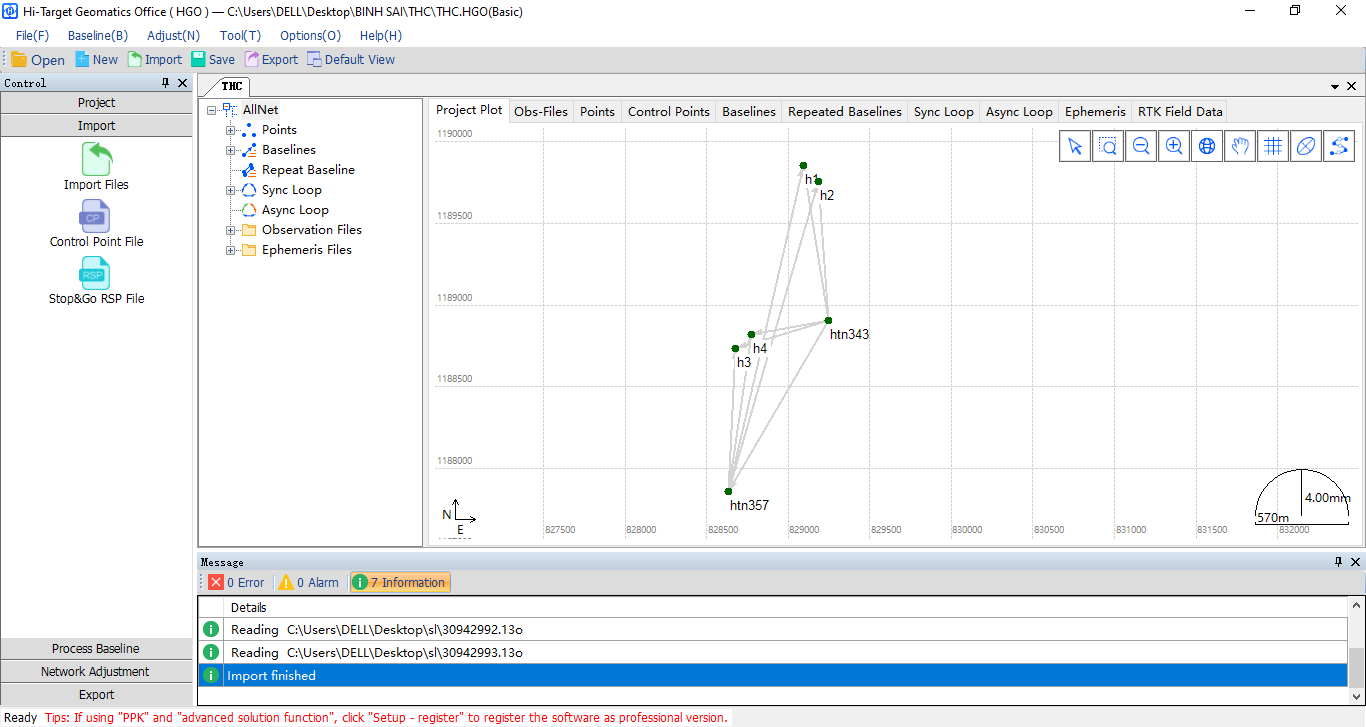
Task: Select the arrow pointer tool in plot
Action: [1075, 146]
